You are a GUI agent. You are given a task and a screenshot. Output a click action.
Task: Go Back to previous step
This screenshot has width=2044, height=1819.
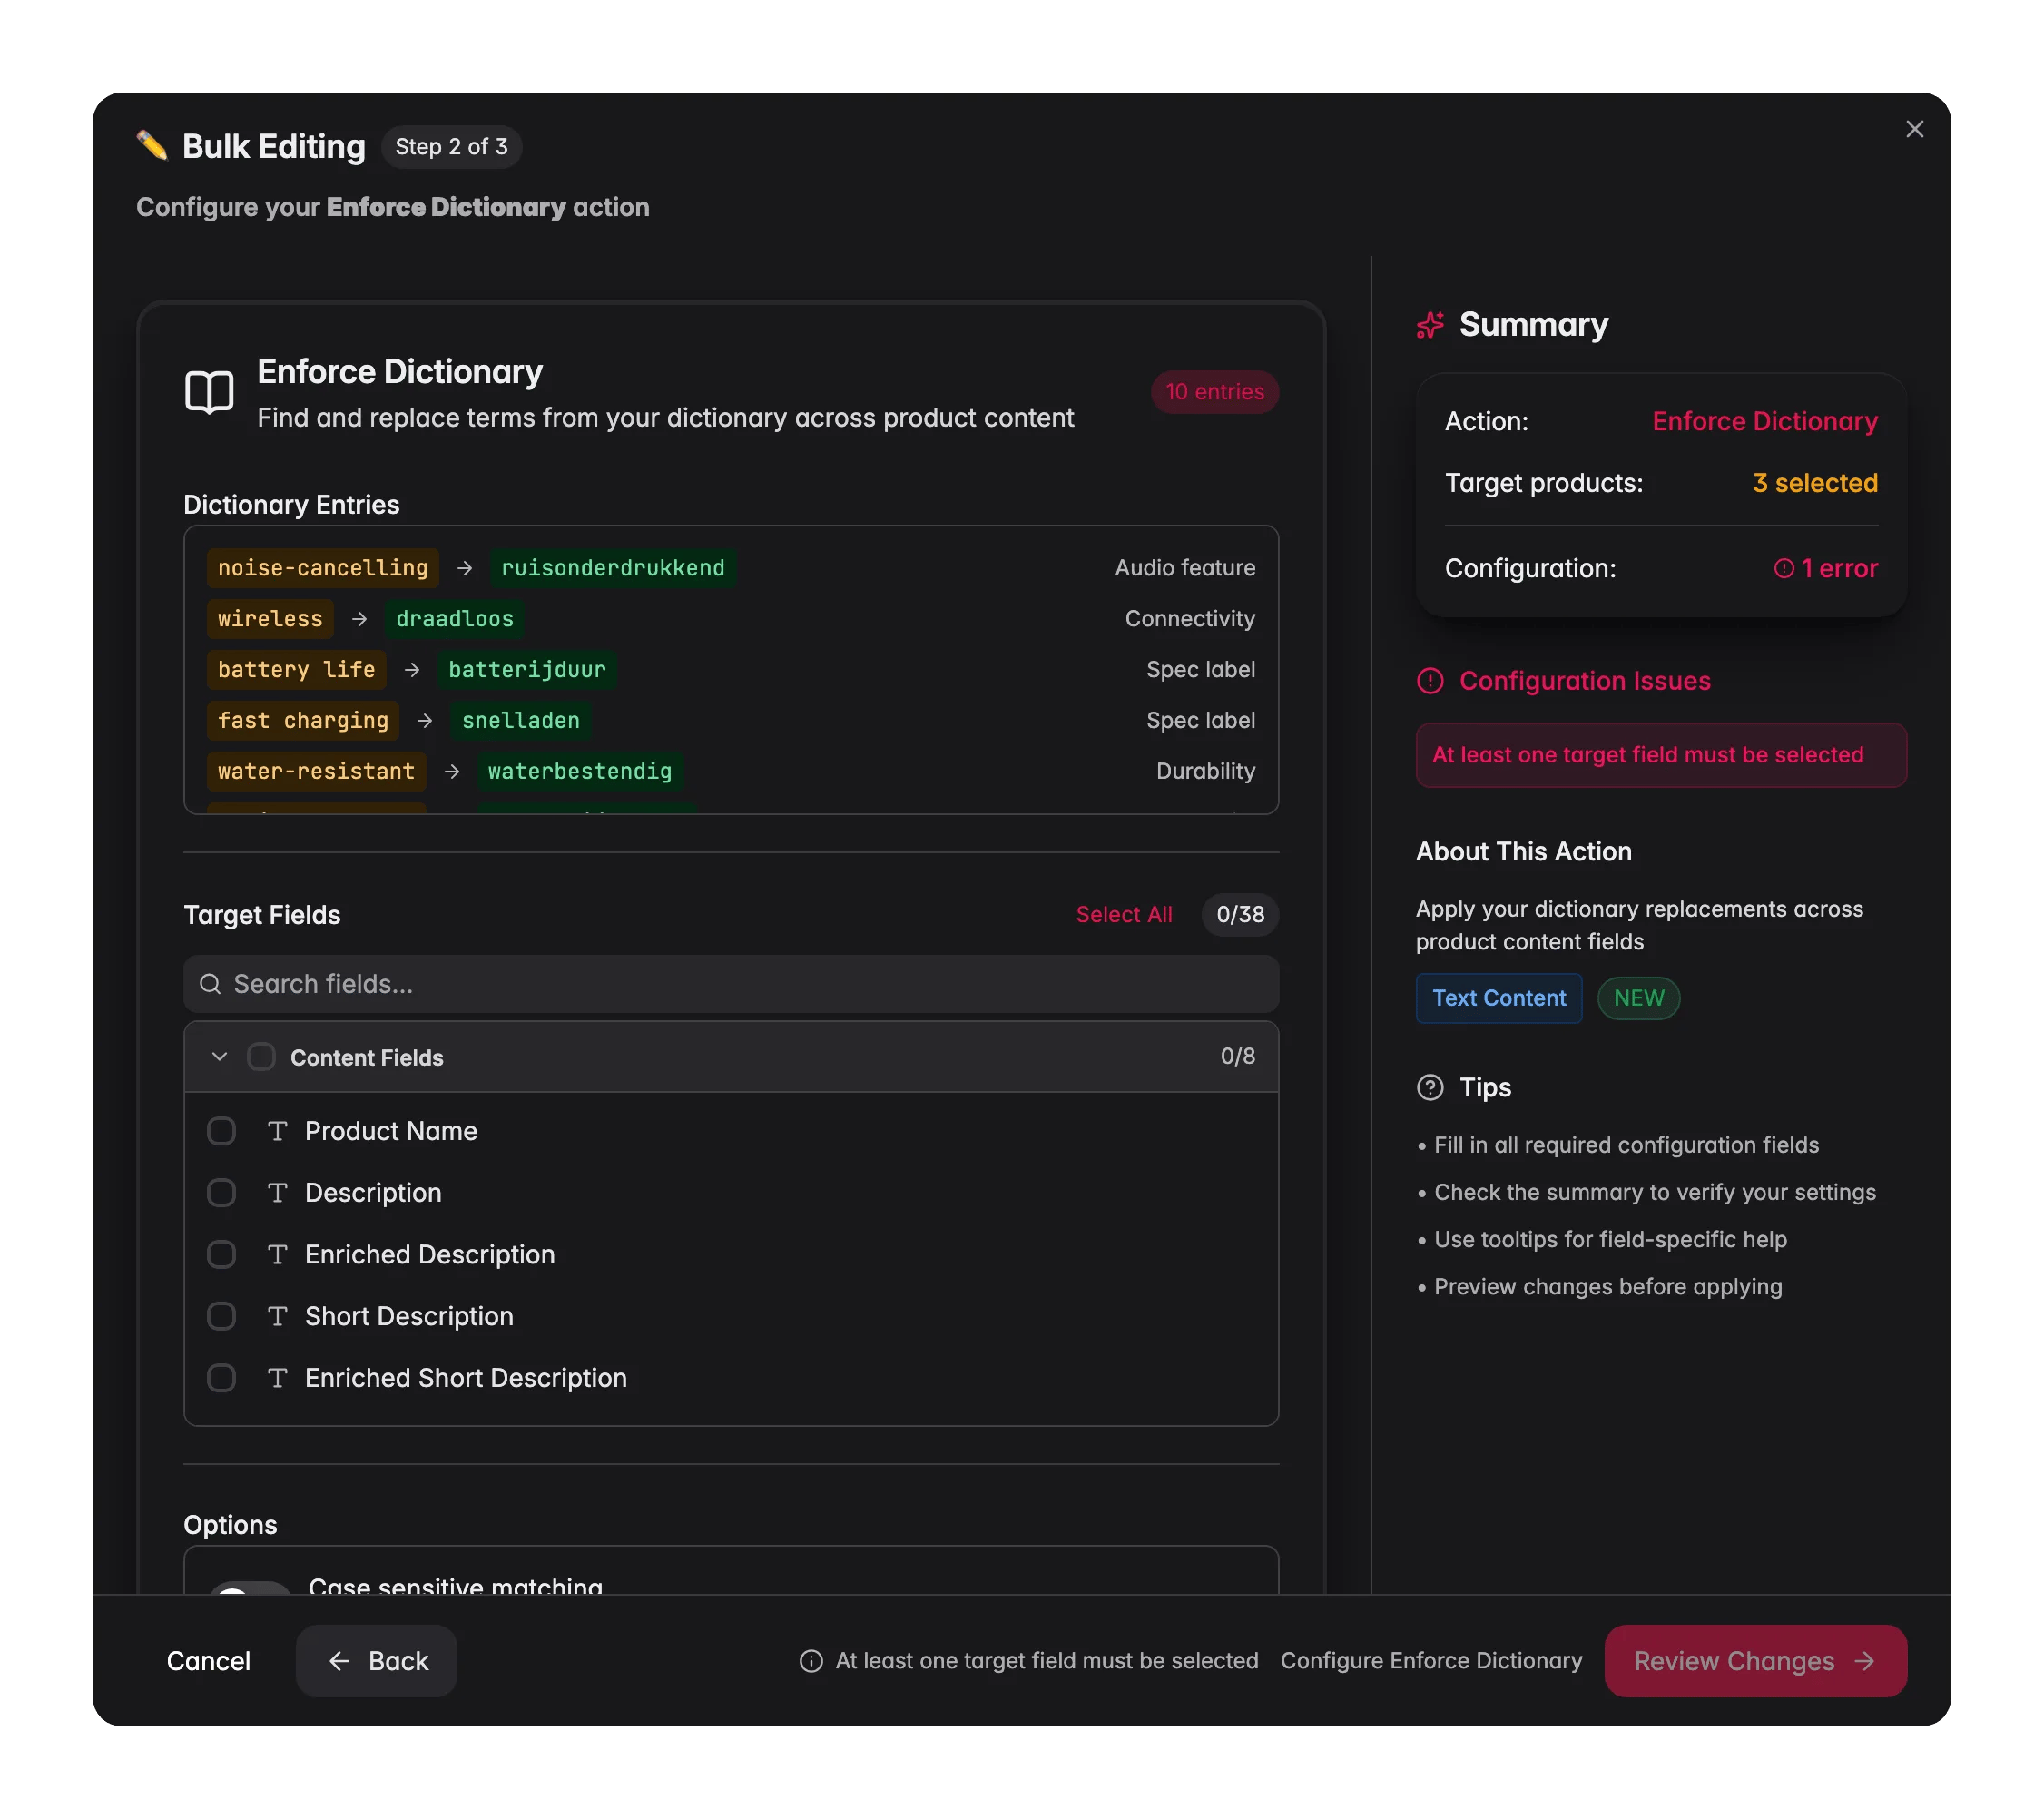coord(376,1661)
